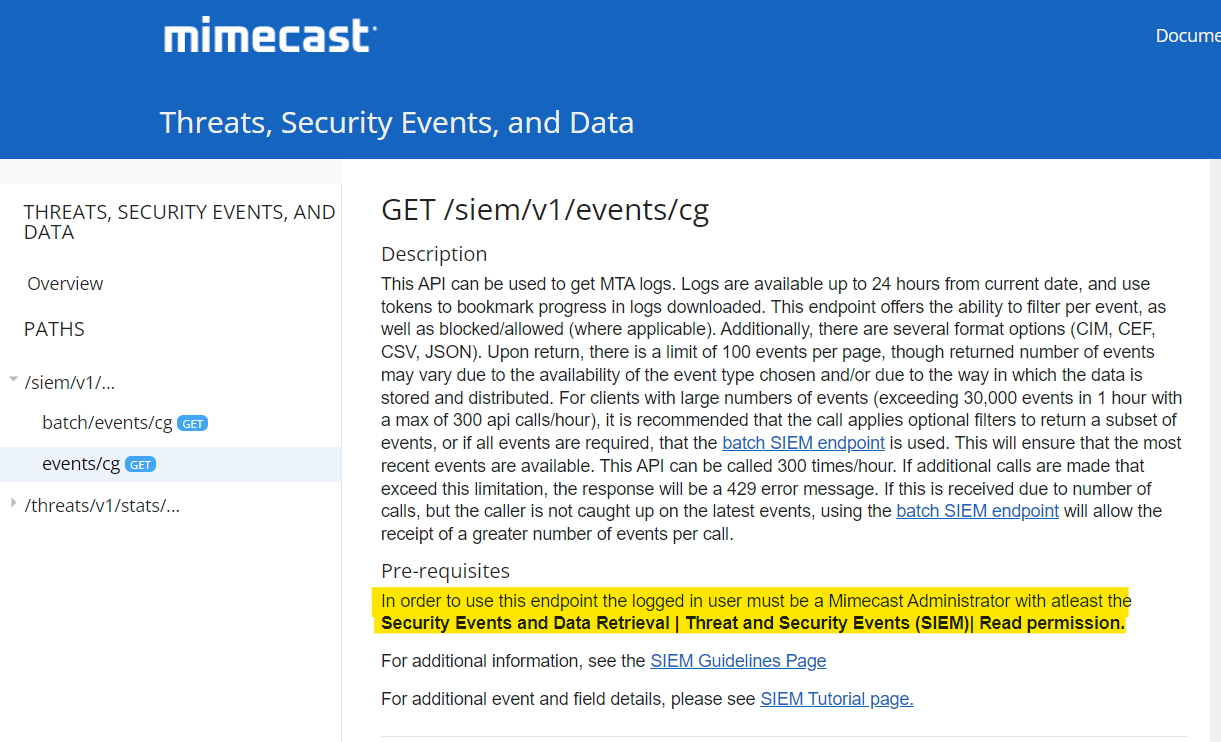
Task: Expand the /threats/v1/stats/... tree arrow
Action: point(13,503)
